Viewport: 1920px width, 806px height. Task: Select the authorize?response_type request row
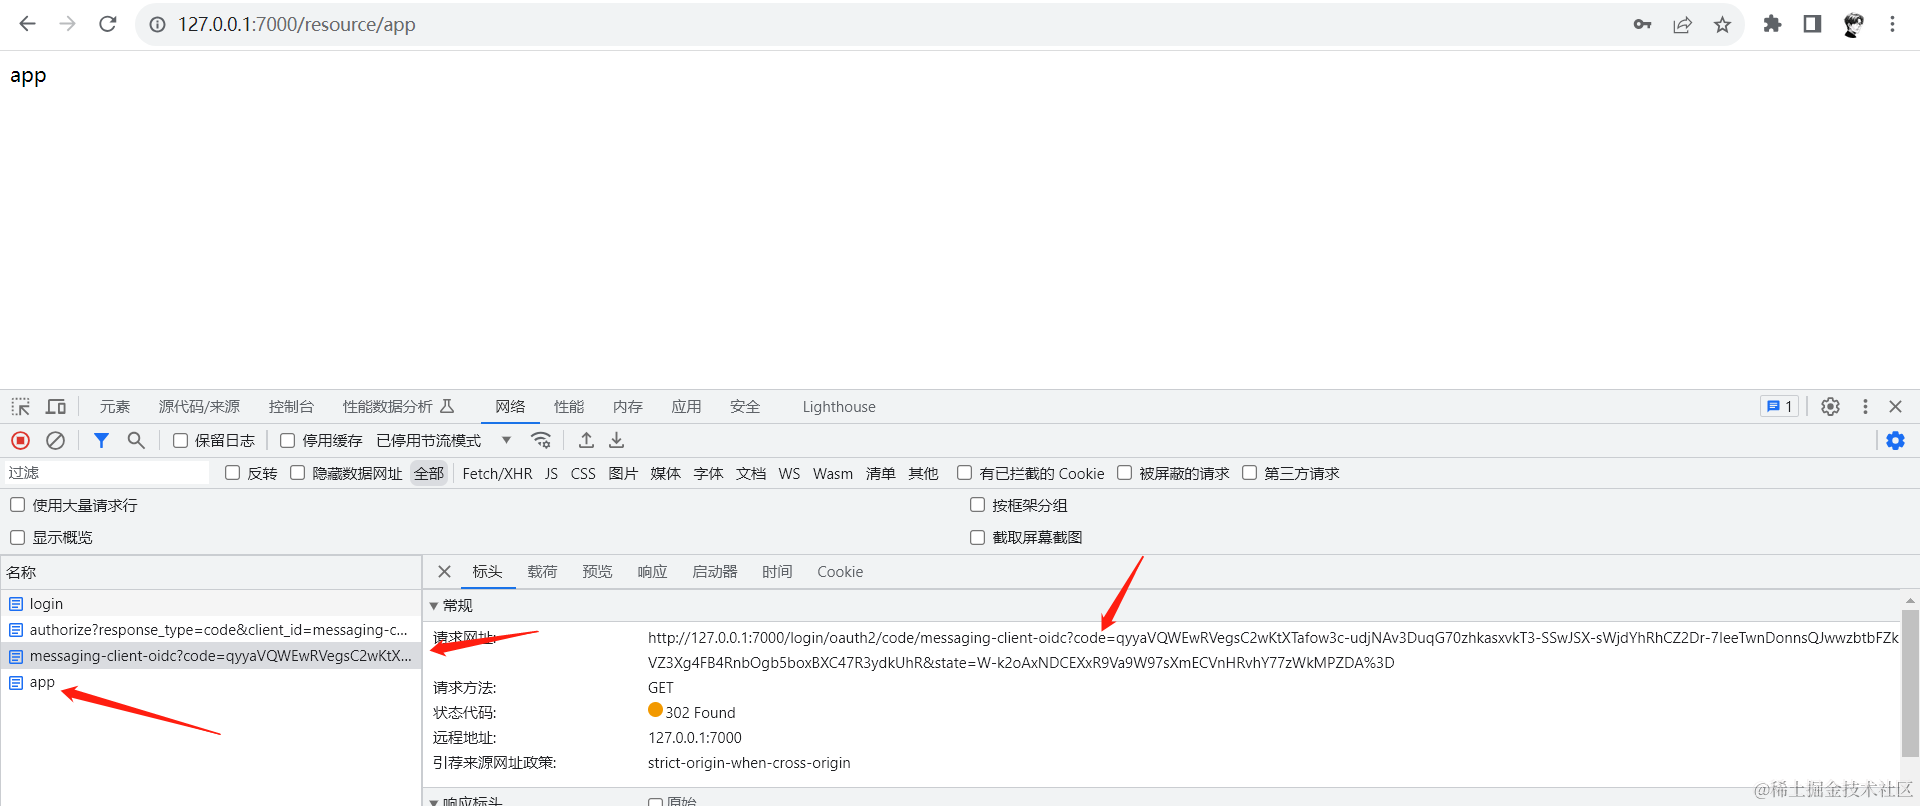click(211, 630)
